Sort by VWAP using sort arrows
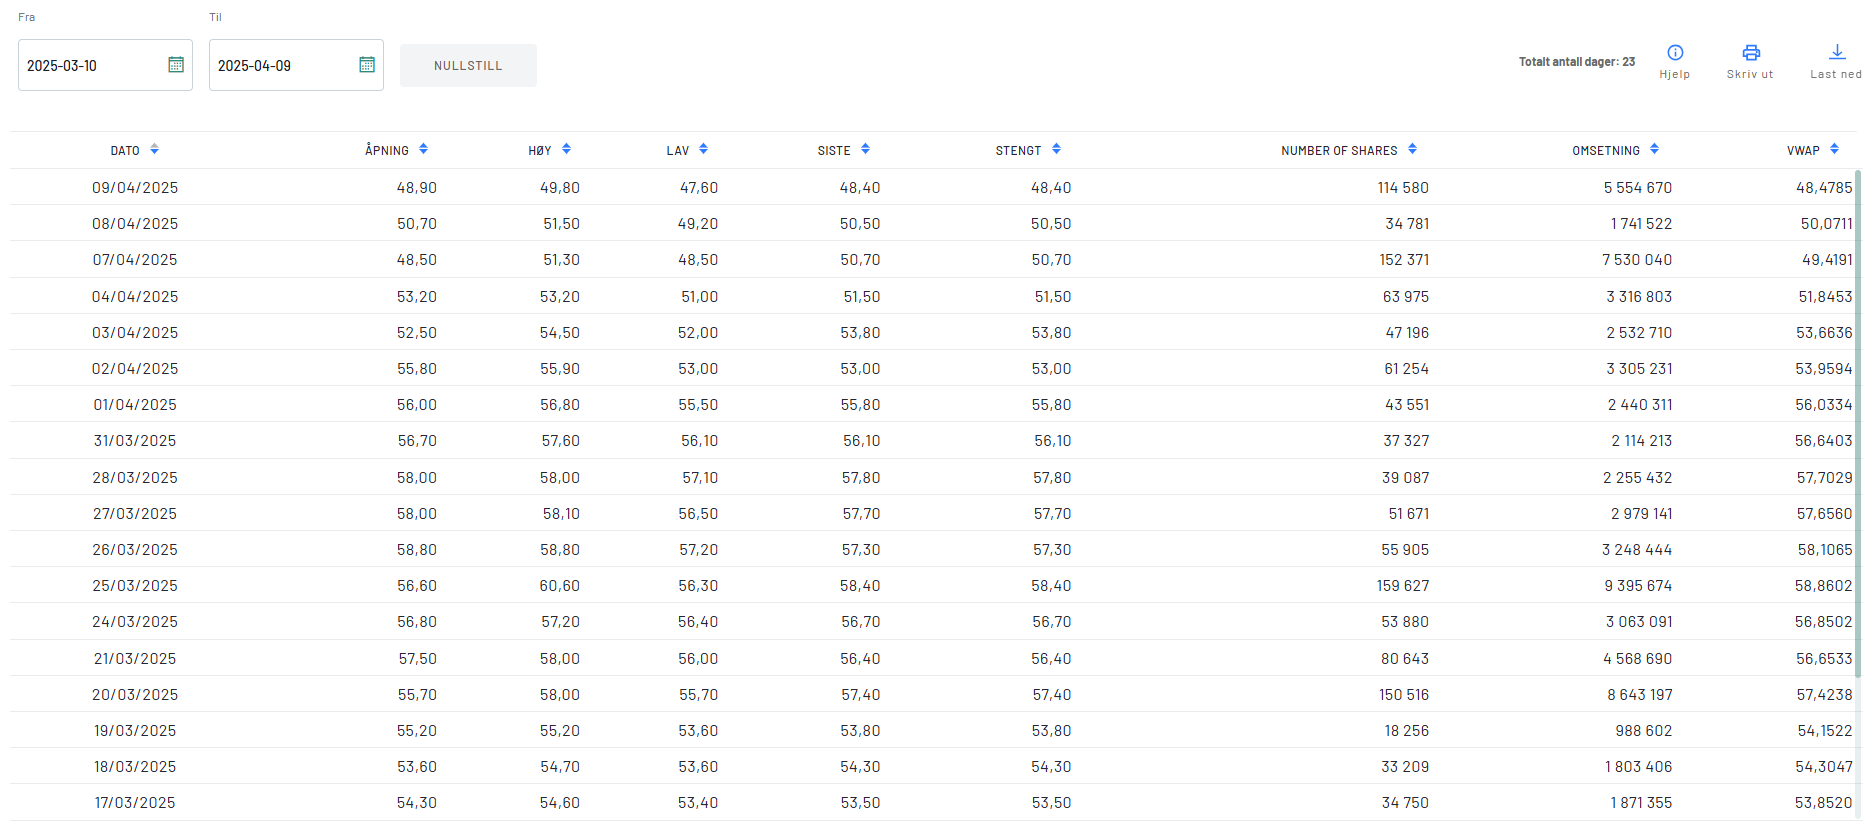1875x835 pixels. click(x=1835, y=150)
